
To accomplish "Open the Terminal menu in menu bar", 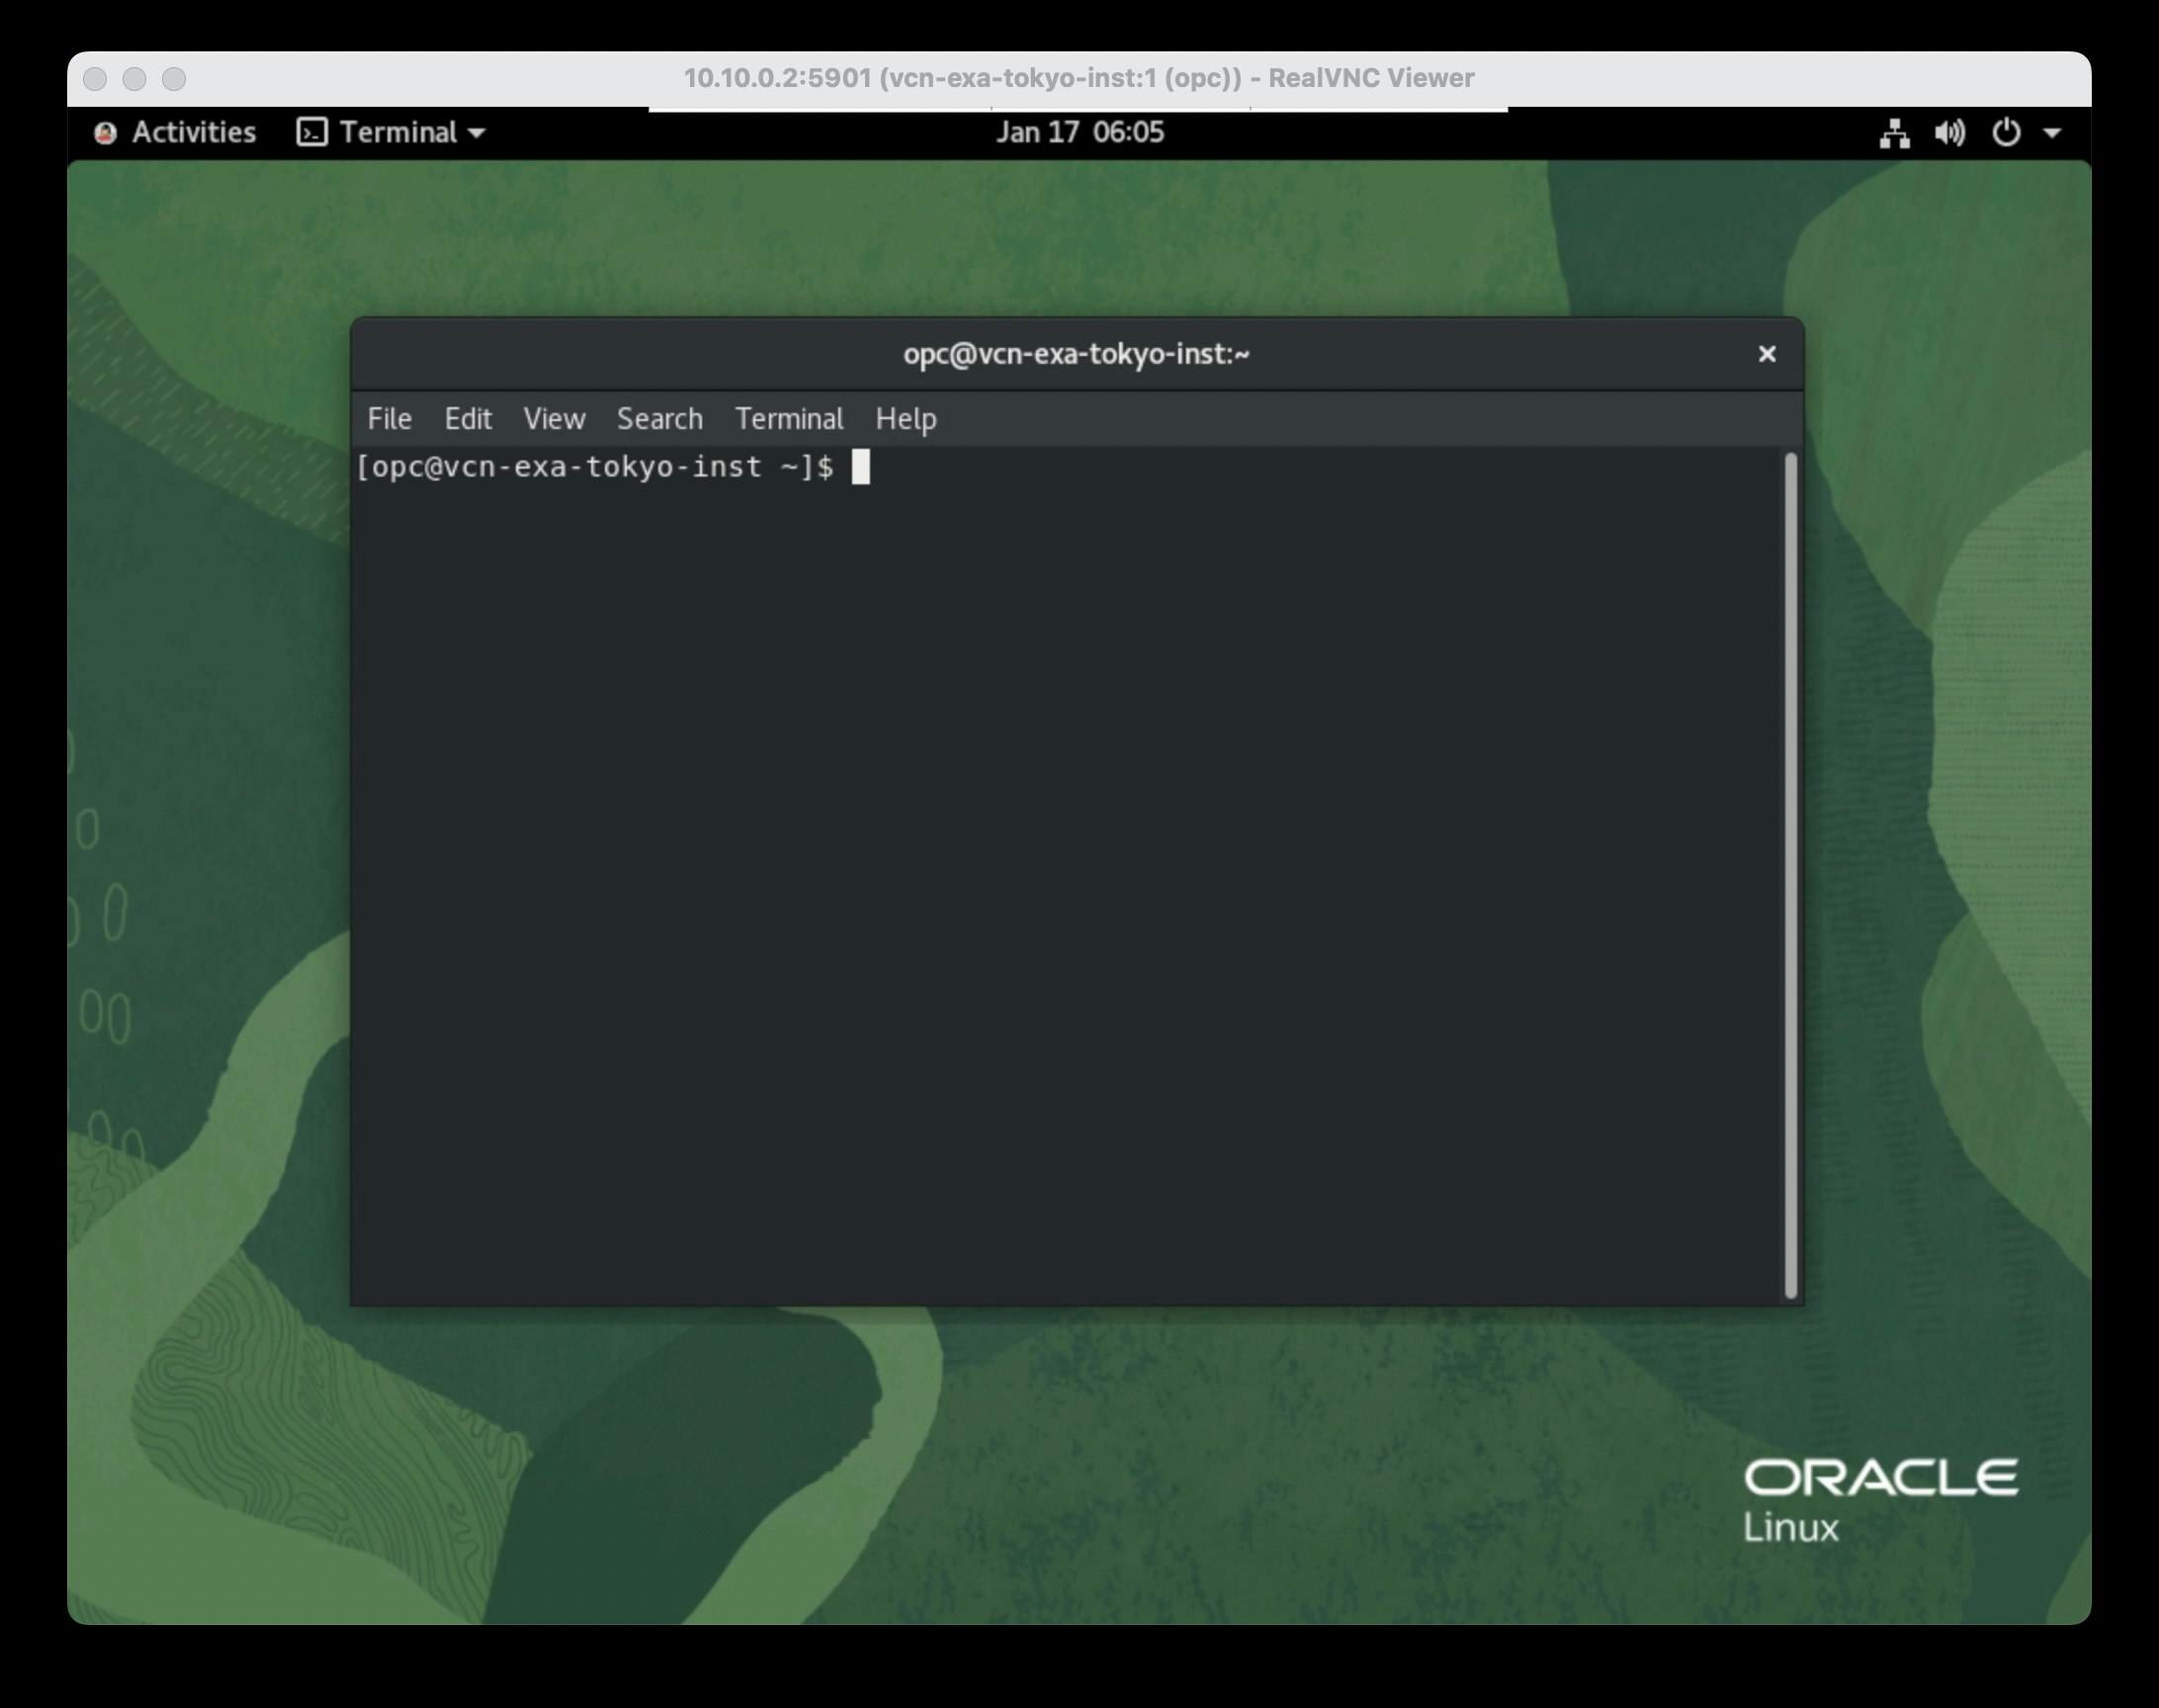I will pyautogui.click(x=789, y=419).
